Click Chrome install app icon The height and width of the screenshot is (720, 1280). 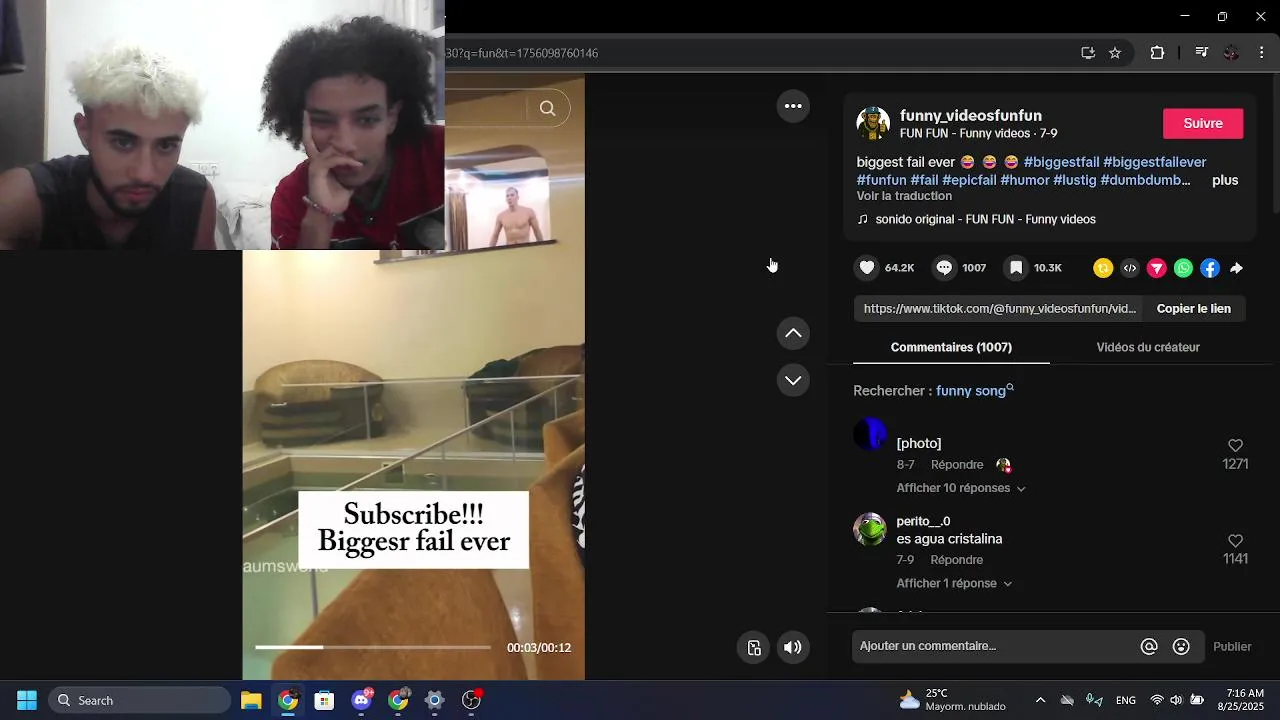[x=1088, y=53]
